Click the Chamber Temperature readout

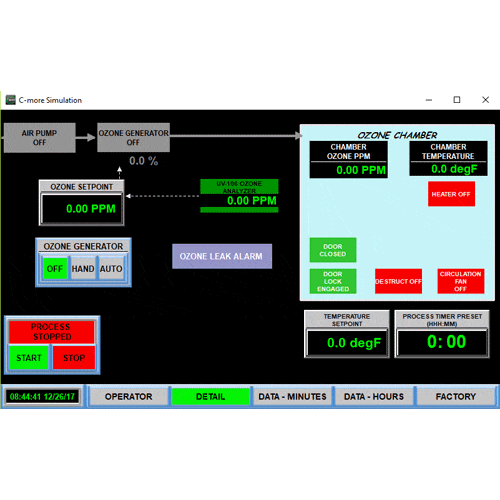pyautogui.click(x=448, y=159)
